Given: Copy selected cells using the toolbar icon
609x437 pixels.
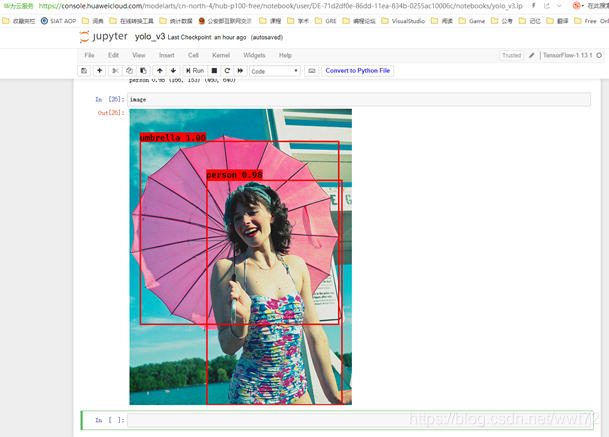Looking at the screenshot, I should click(129, 71).
